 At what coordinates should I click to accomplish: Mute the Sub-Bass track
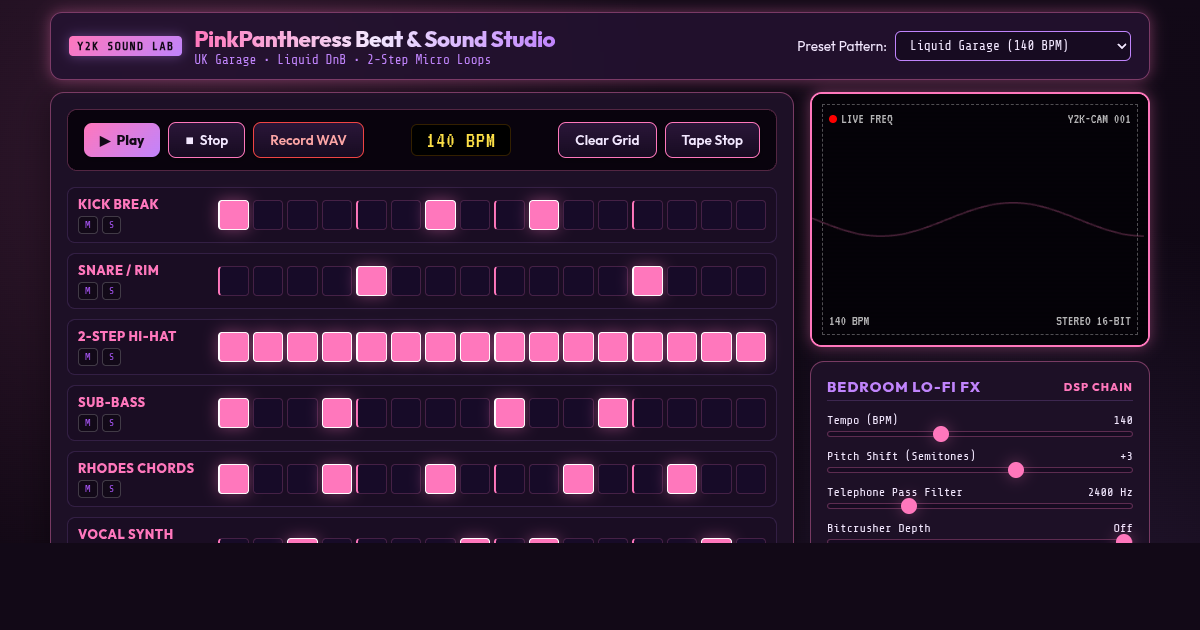point(88,423)
